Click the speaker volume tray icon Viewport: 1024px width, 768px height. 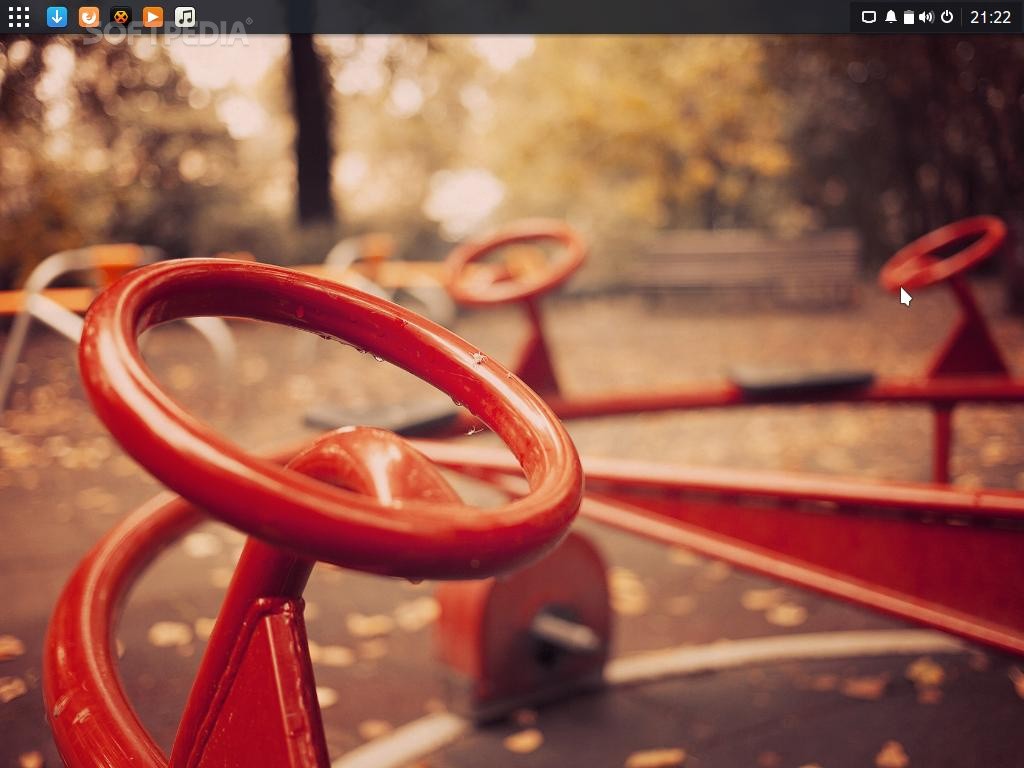point(926,17)
